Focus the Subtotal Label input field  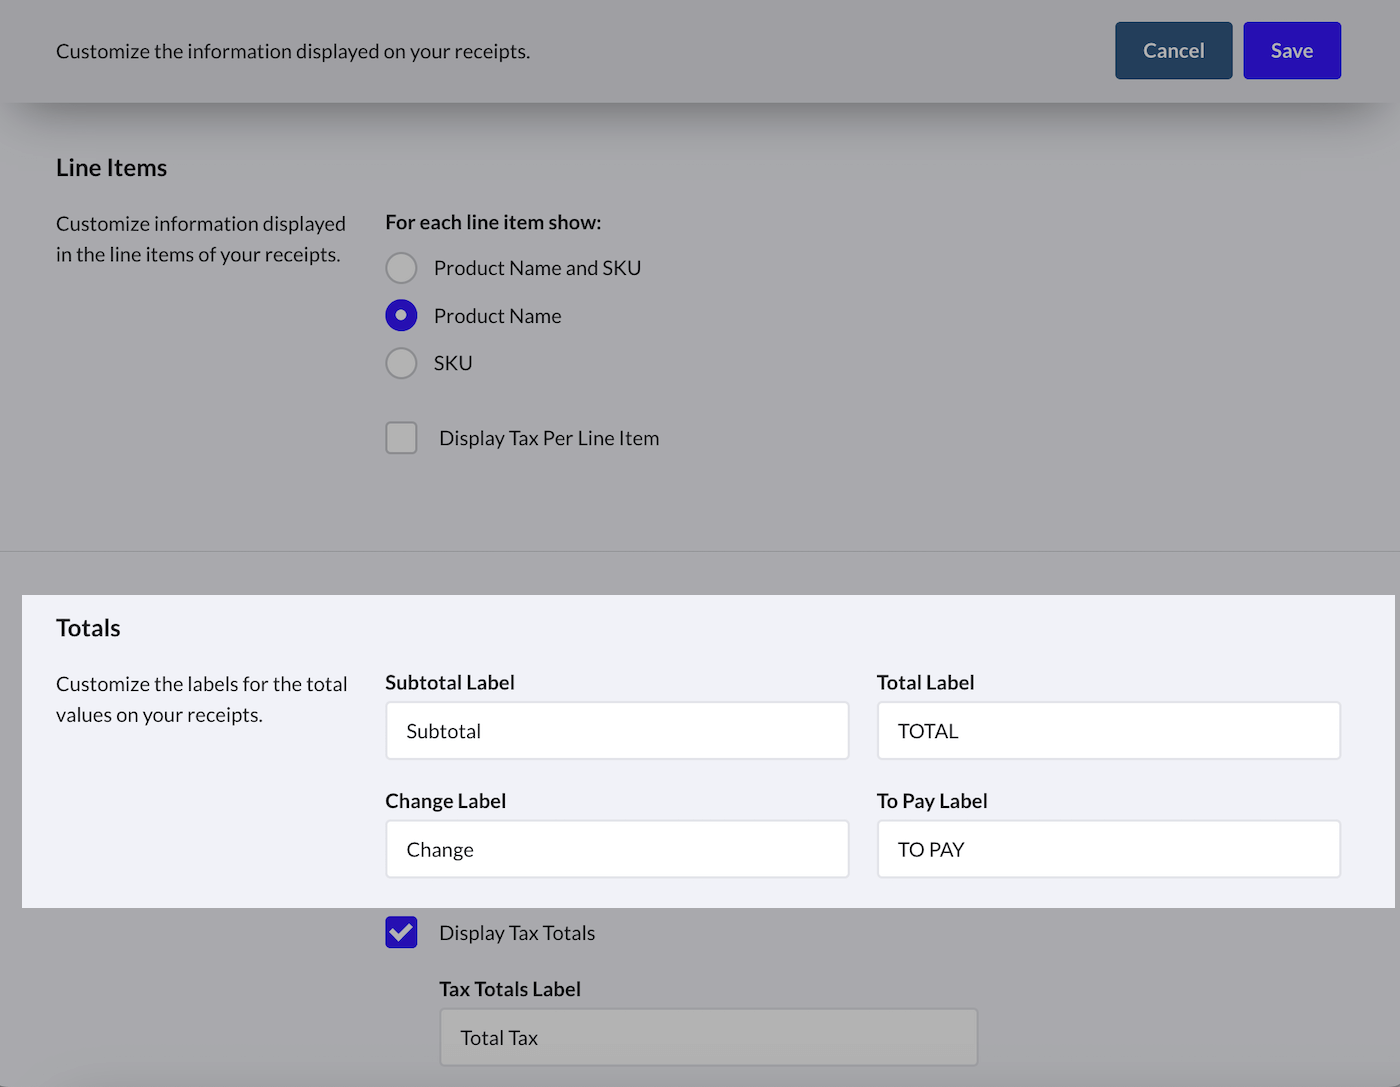pos(617,731)
